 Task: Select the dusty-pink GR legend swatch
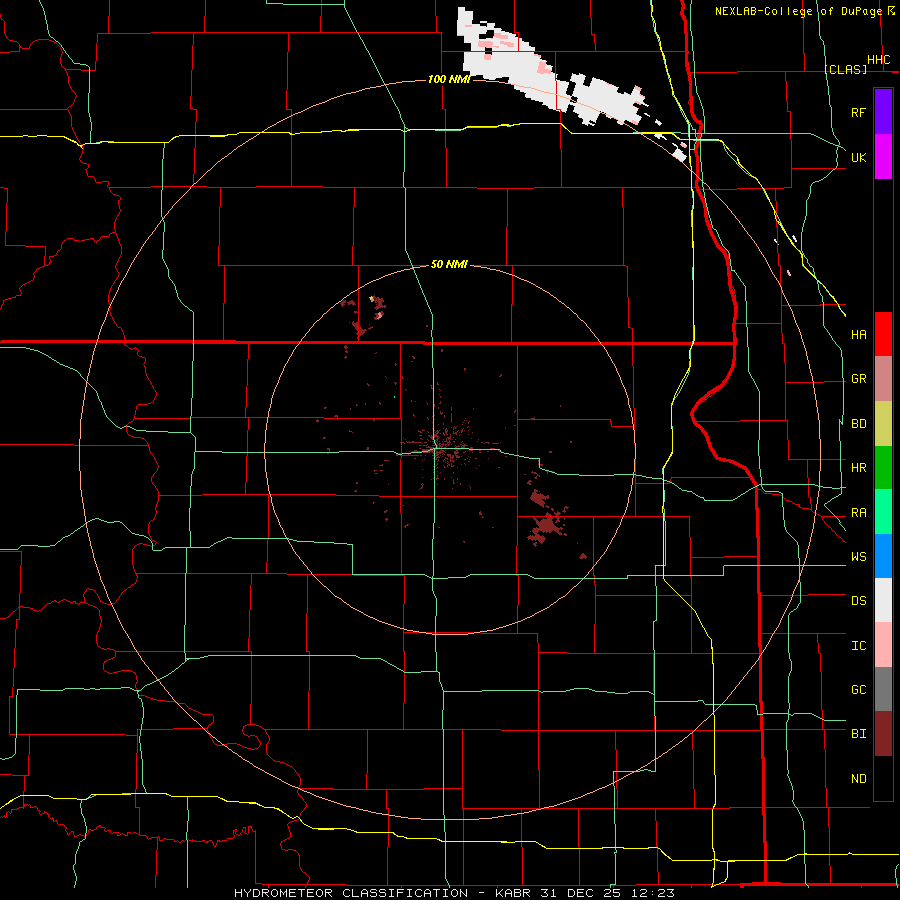pos(883,379)
